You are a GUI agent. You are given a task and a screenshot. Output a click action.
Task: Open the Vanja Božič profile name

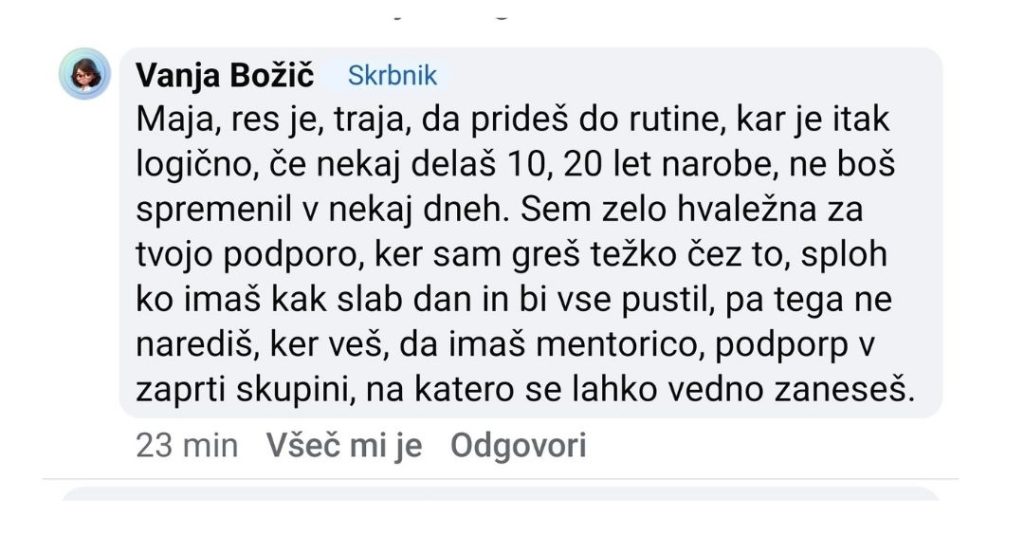coord(225,75)
